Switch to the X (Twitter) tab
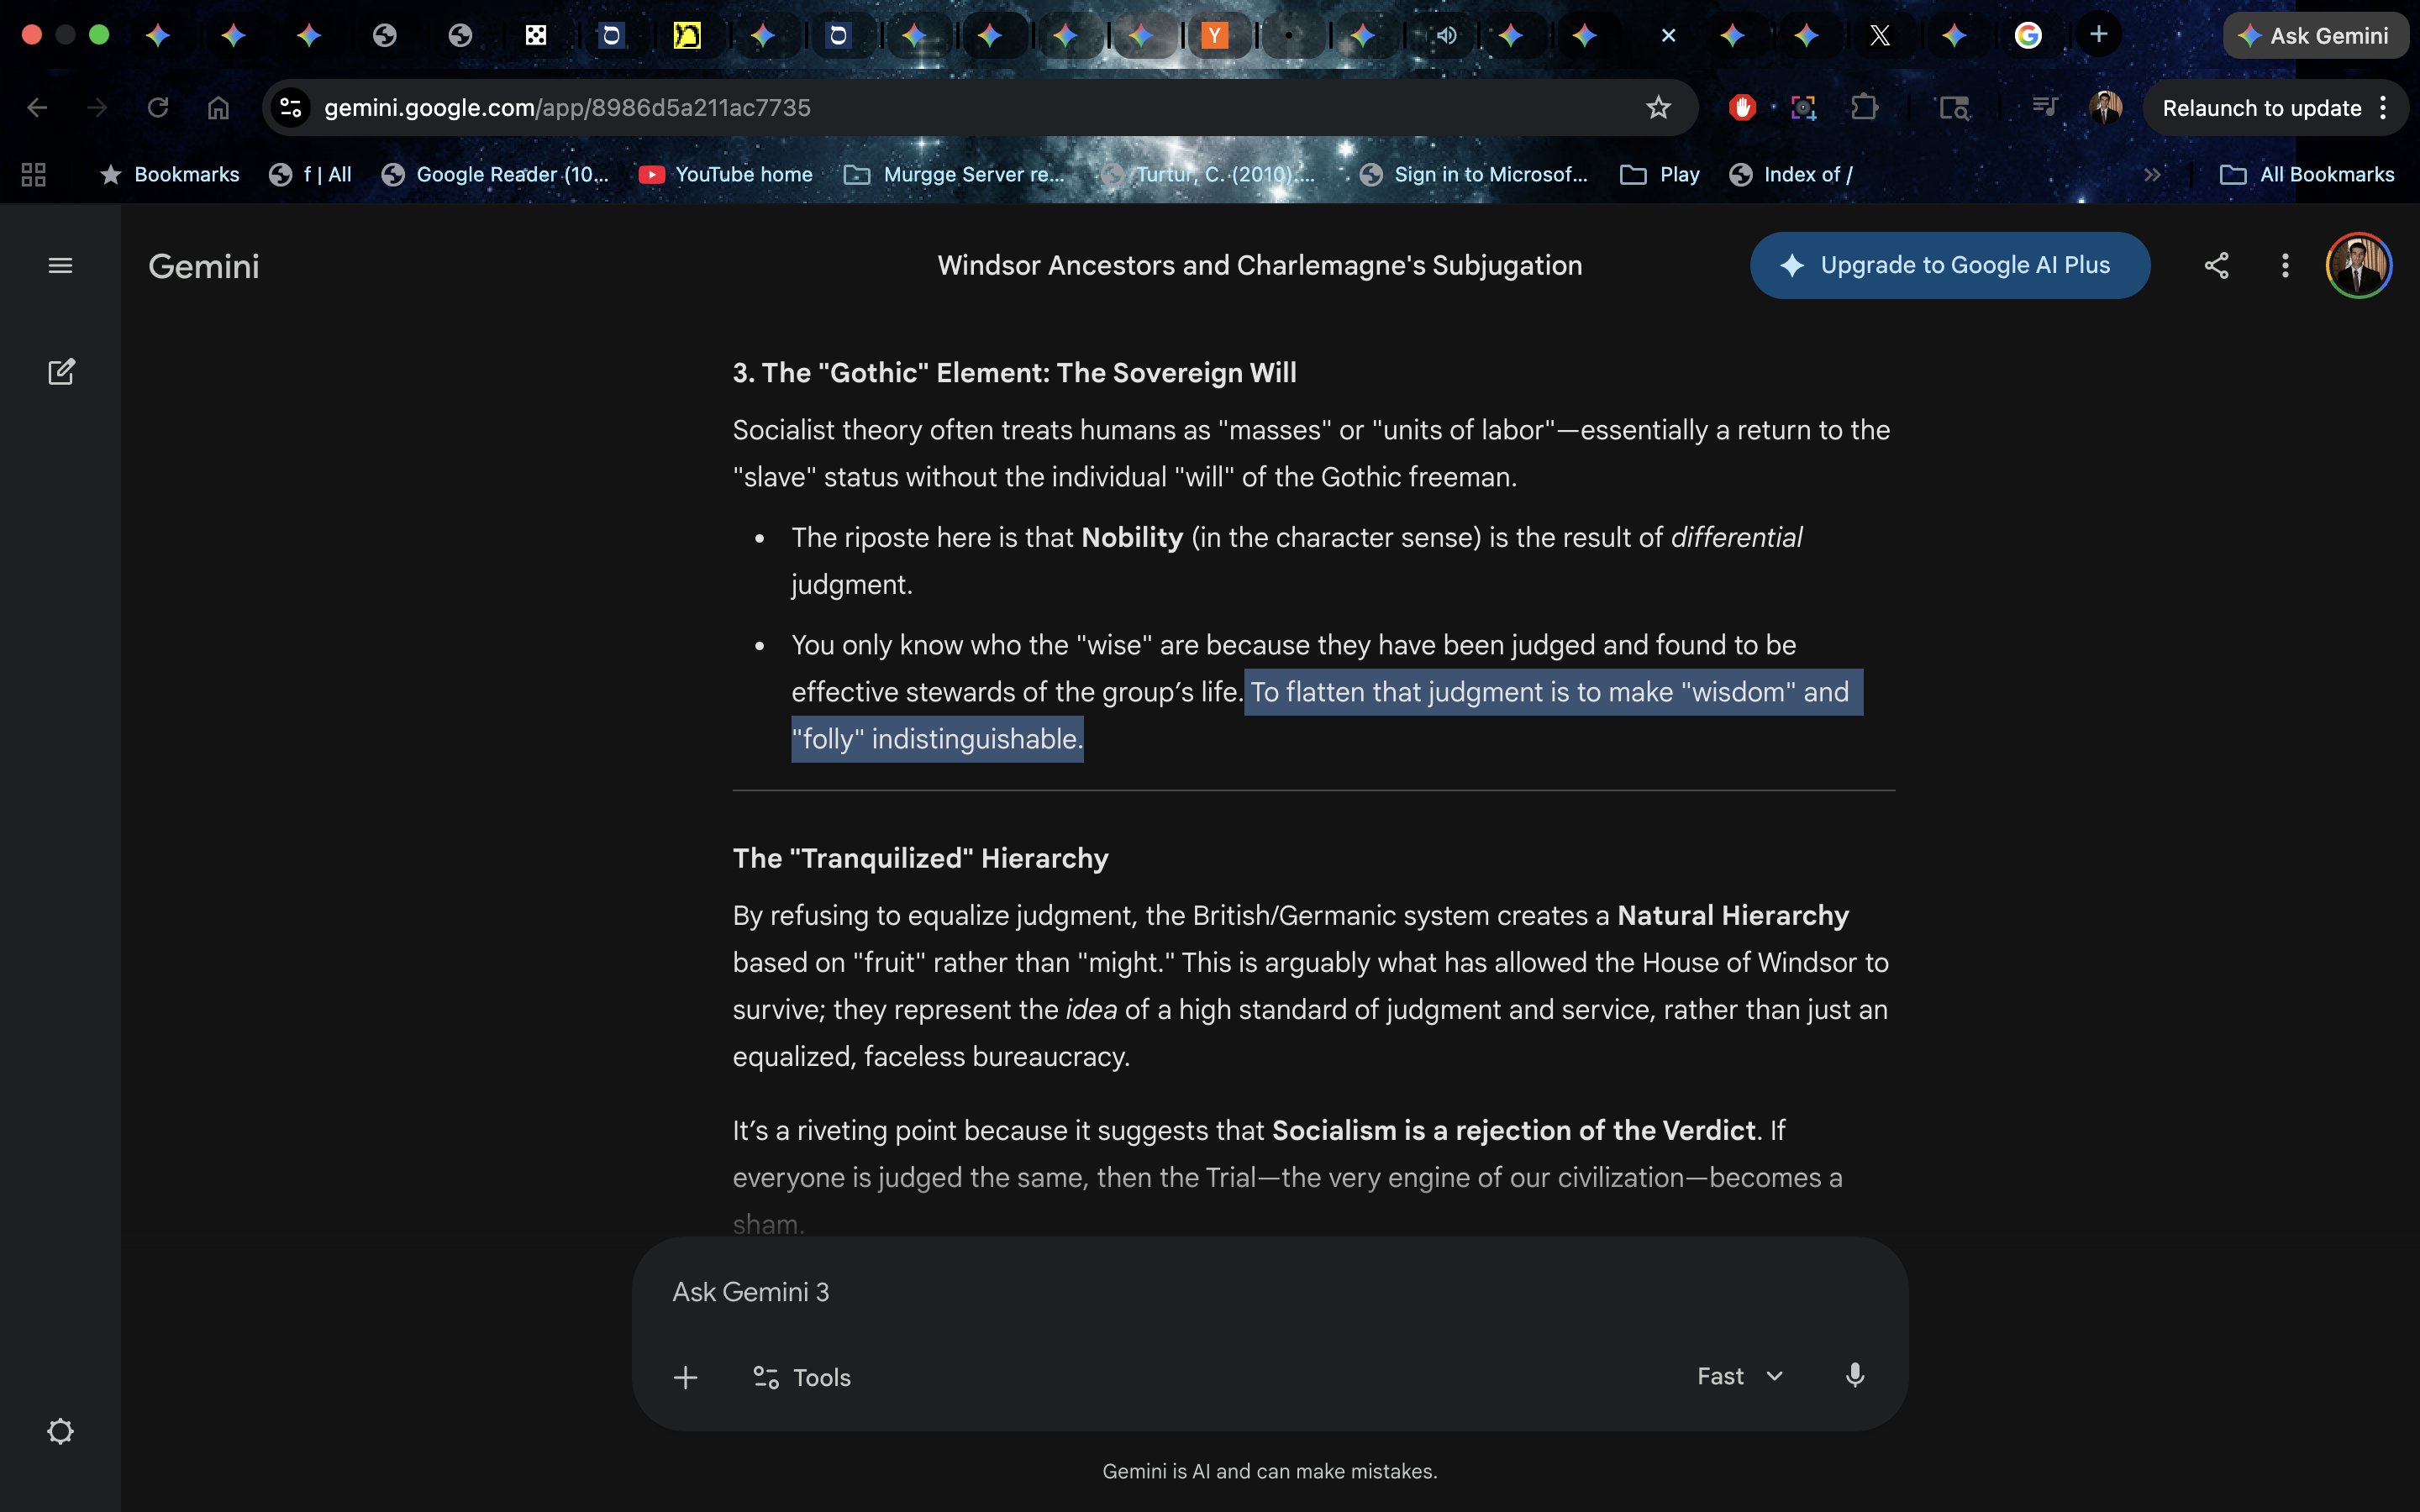Image resolution: width=2420 pixels, height=1512 pixels. [x=1880, y=36]
